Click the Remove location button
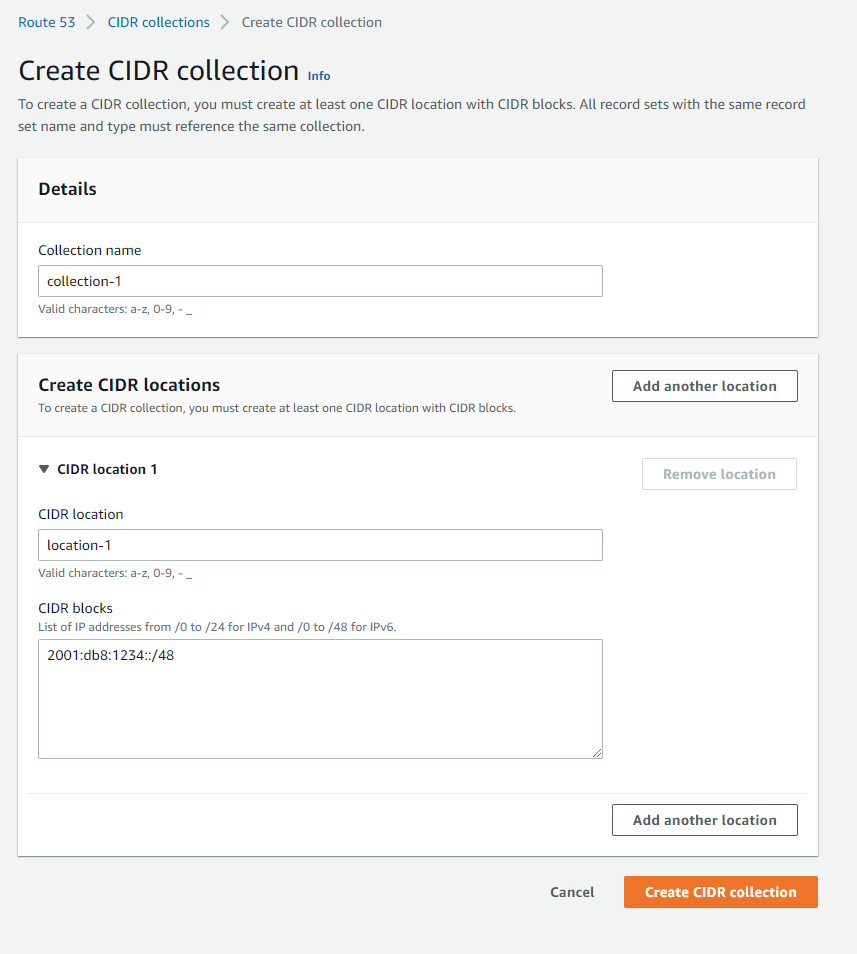This screenshot has height=954, width=857. pos(719,473)
